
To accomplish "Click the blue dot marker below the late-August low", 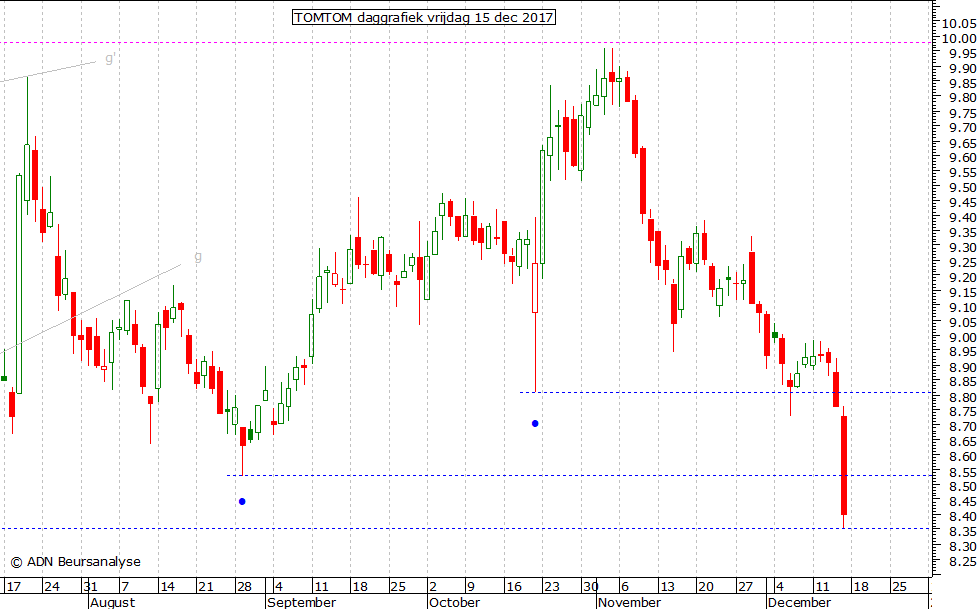I will click(242, 501).
